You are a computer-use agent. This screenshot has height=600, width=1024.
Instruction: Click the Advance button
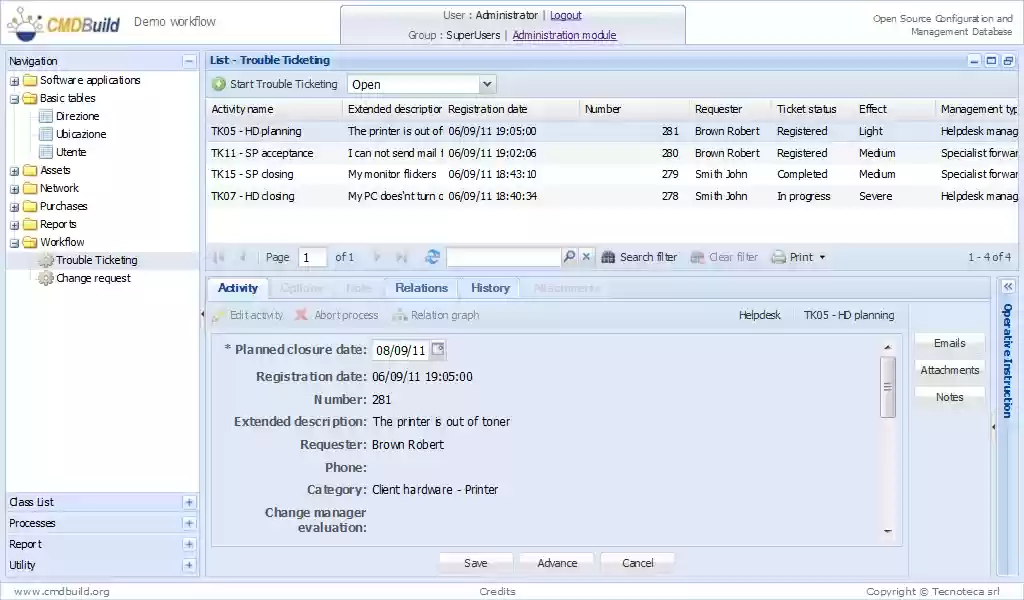coord(556,562)
